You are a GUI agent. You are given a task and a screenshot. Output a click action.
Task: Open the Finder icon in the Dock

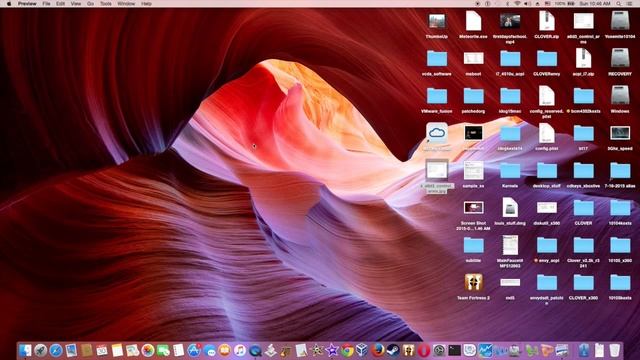[25, 350]
